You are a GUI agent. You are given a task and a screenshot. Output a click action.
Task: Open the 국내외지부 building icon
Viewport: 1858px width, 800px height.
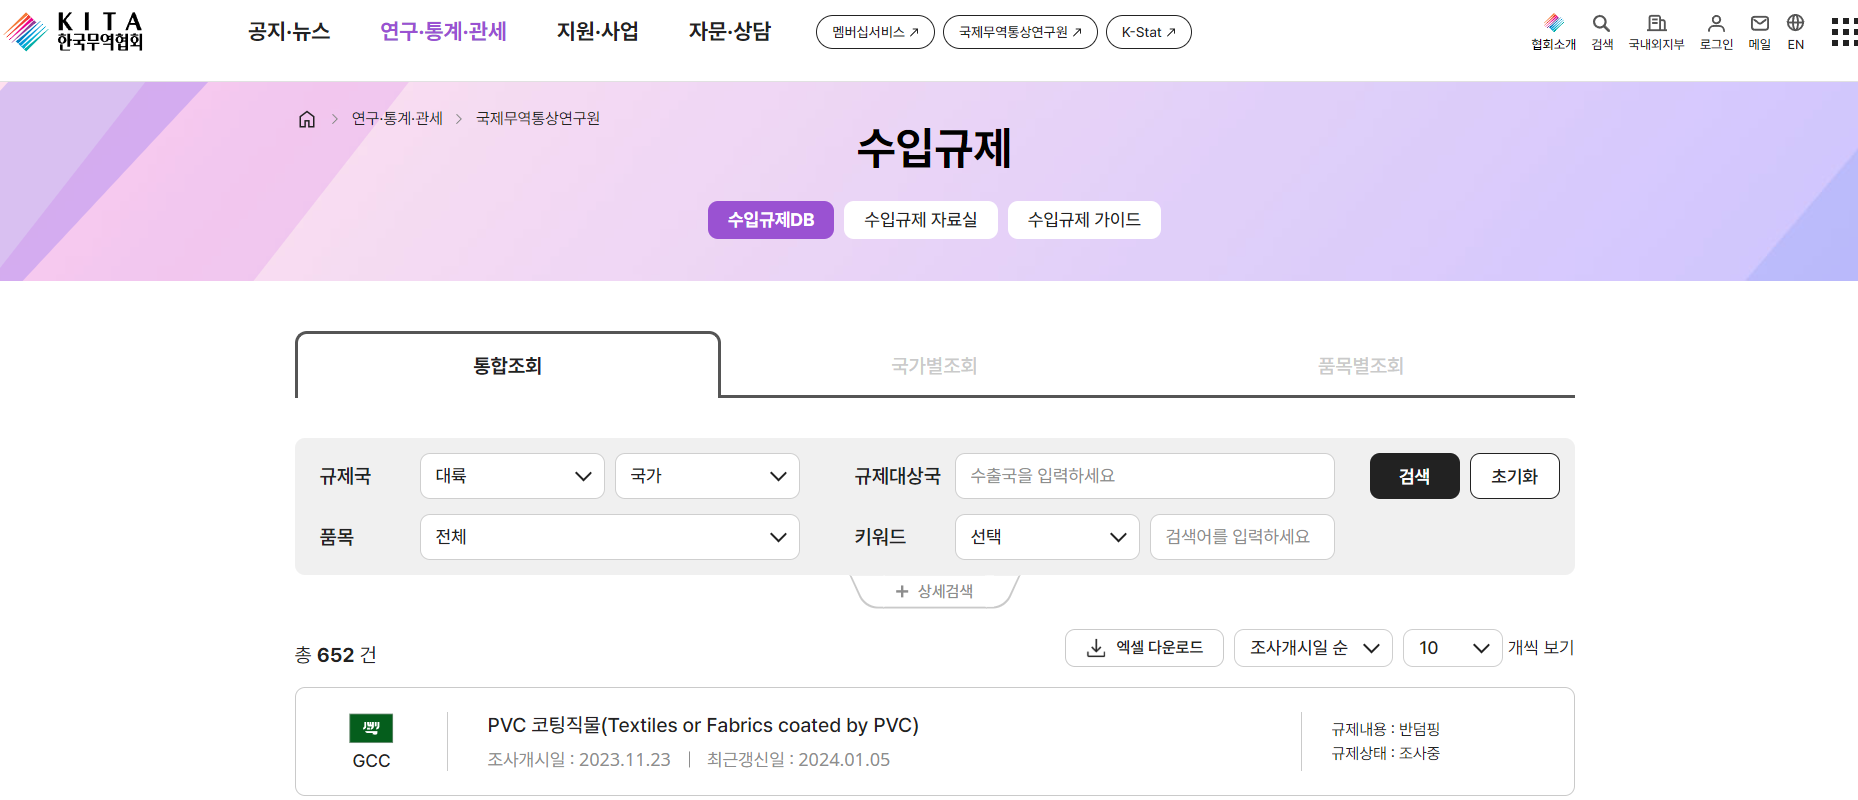[x=1656, y=31]
